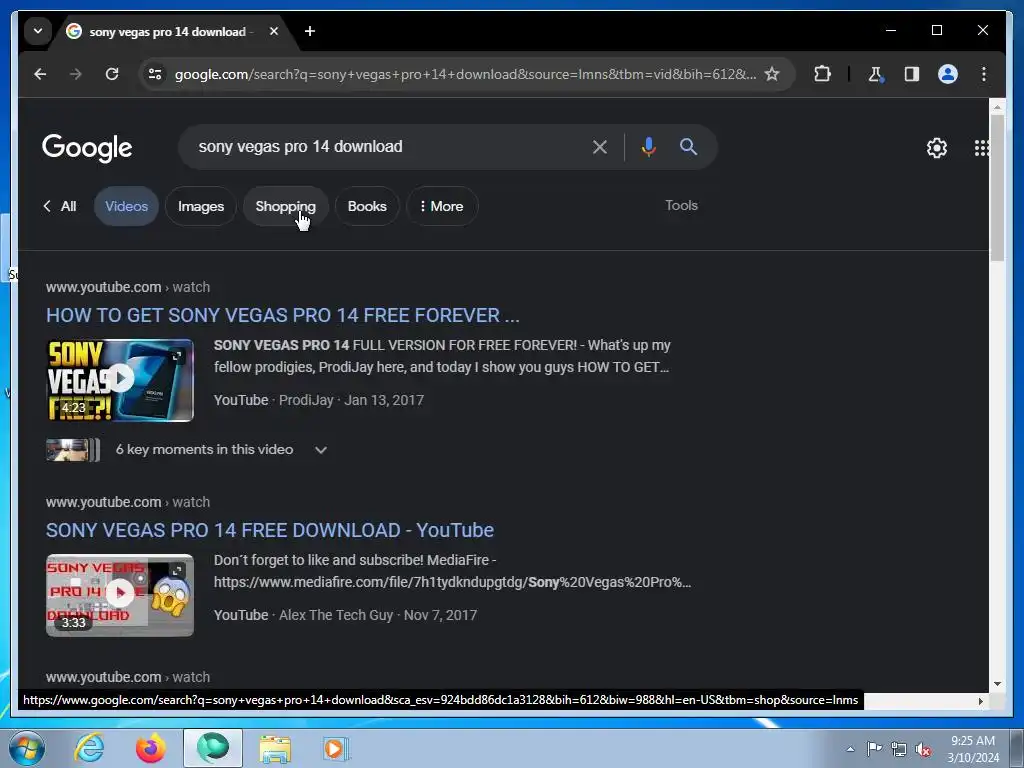Open the Extensions puzzle icon
Screen dimensions: 1024x768
(x=822, y=74)
